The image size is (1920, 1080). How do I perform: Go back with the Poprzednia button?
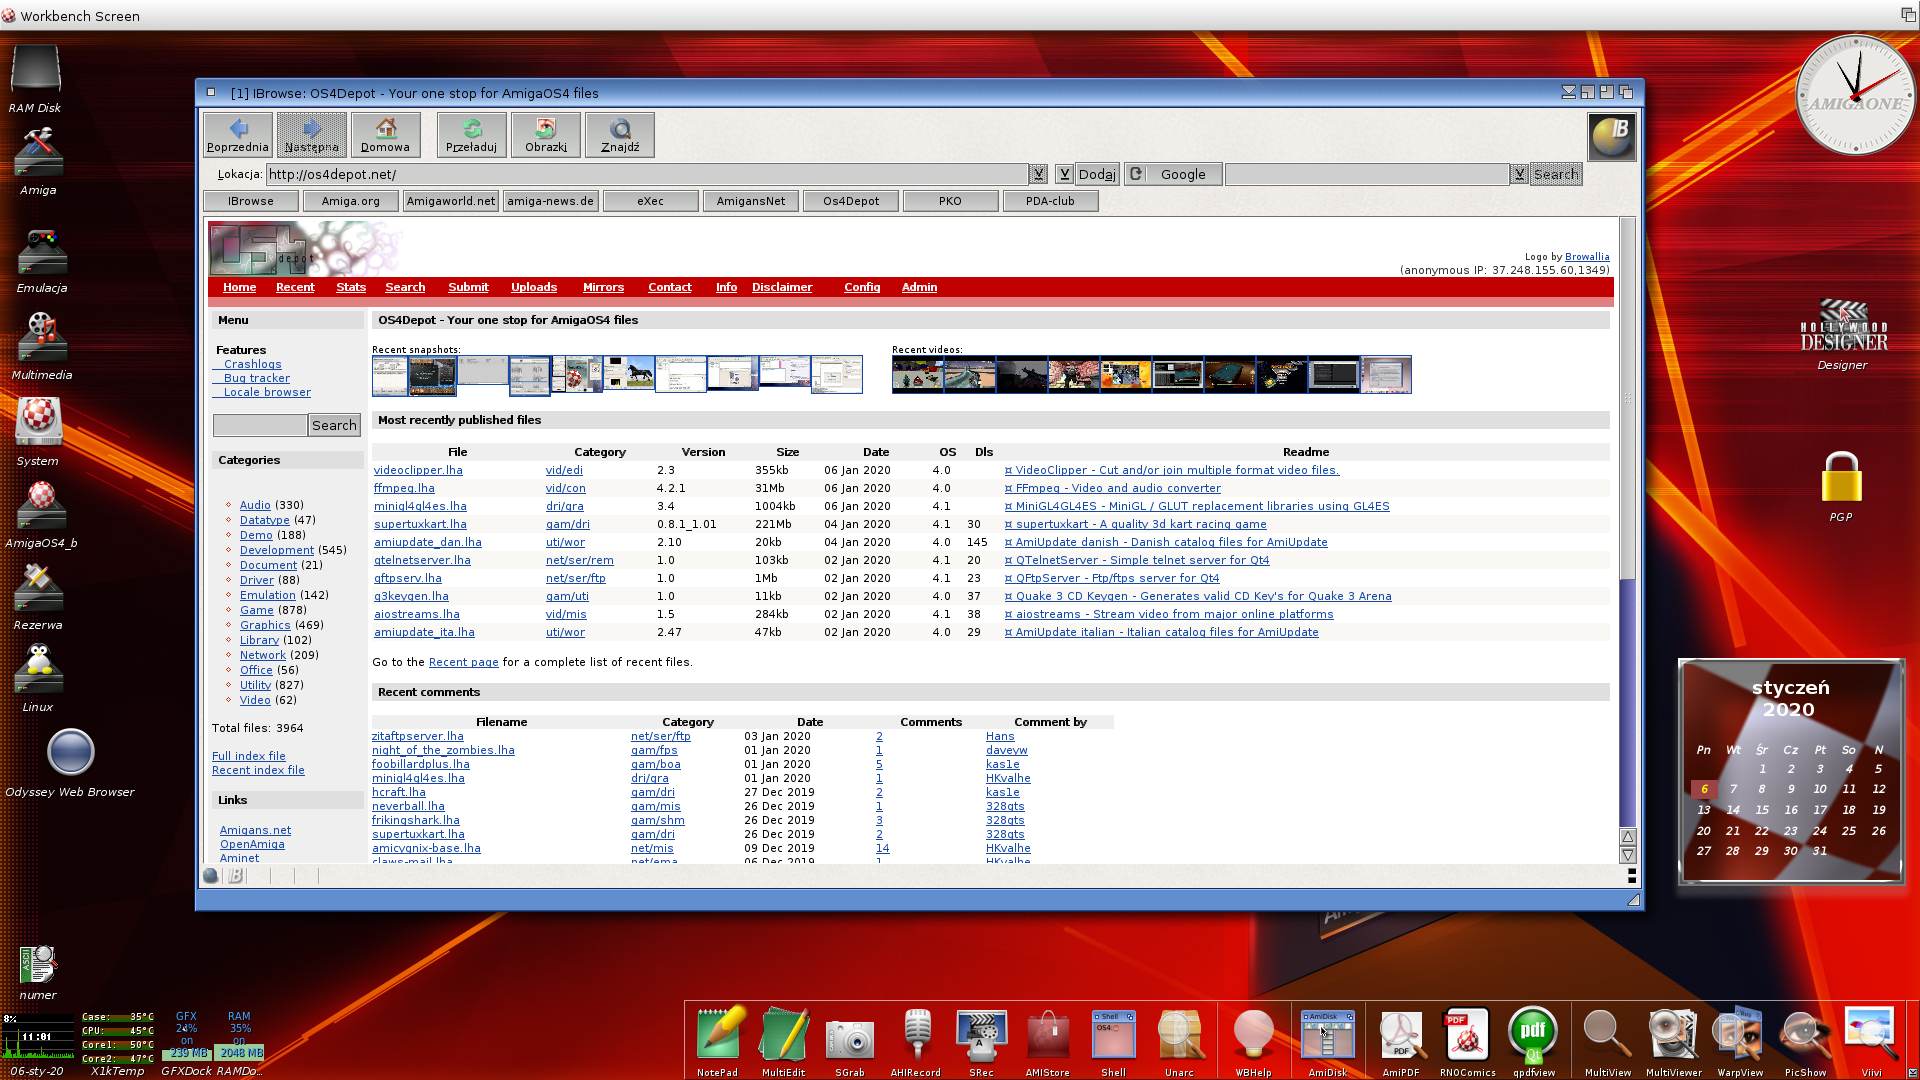[238, 135]
